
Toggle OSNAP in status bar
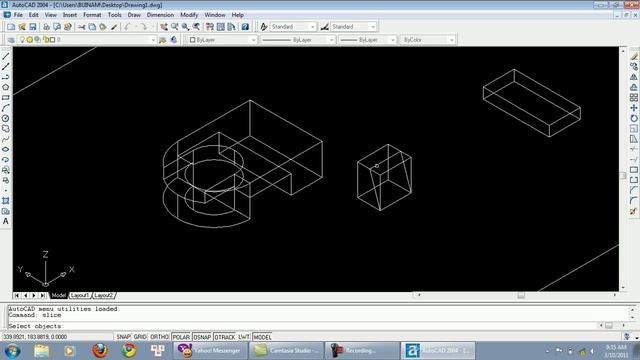(202, 337)
